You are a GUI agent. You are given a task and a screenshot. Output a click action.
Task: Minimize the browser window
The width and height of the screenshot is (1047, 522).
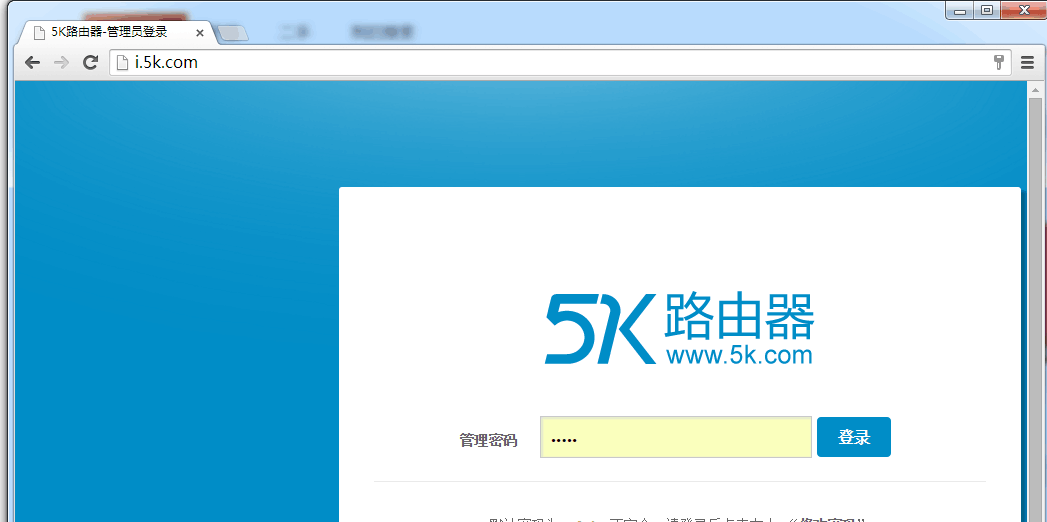(x=960, y=10)
